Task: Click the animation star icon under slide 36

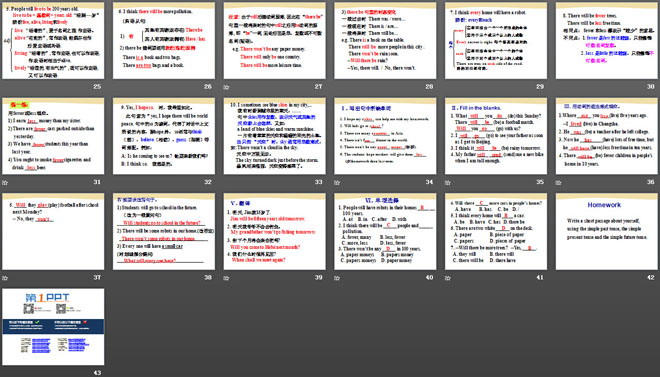Action: pos(559,183)
